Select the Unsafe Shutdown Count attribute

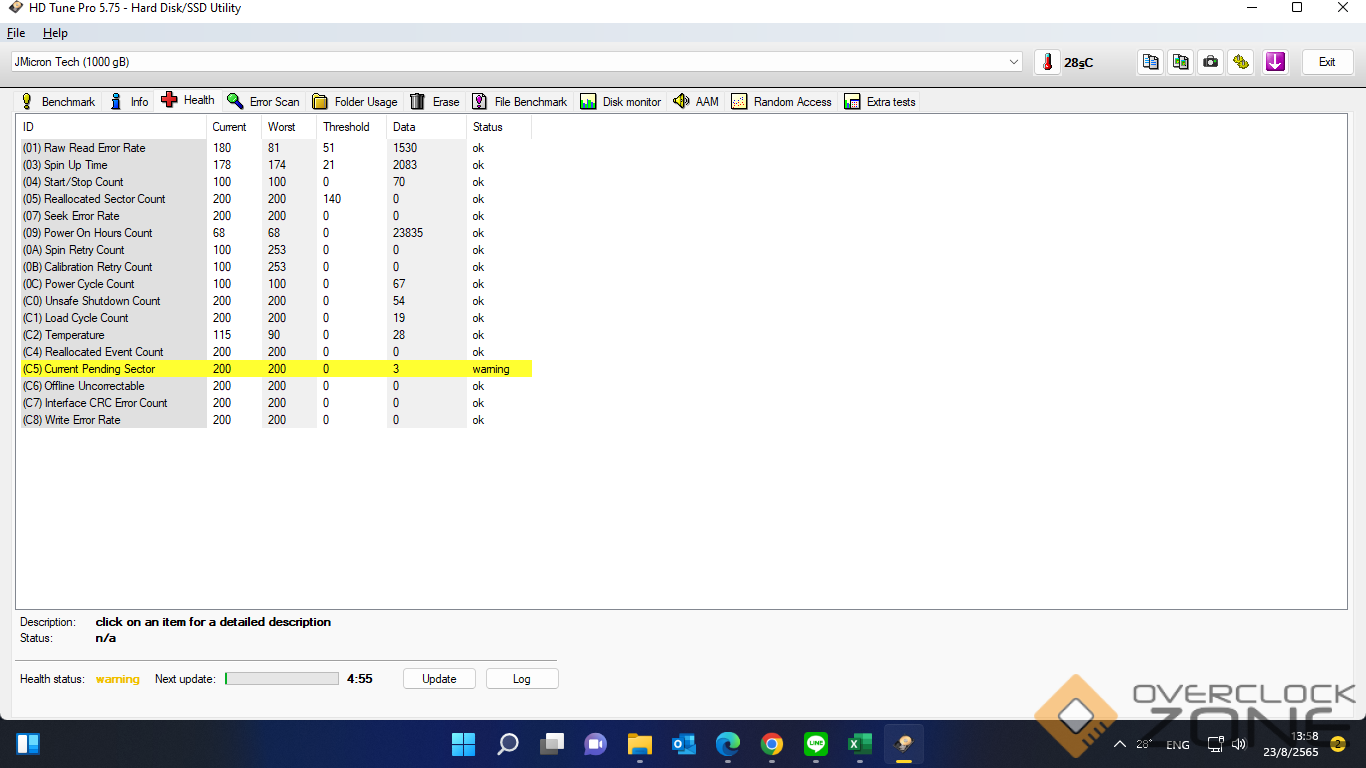(274, 301)
